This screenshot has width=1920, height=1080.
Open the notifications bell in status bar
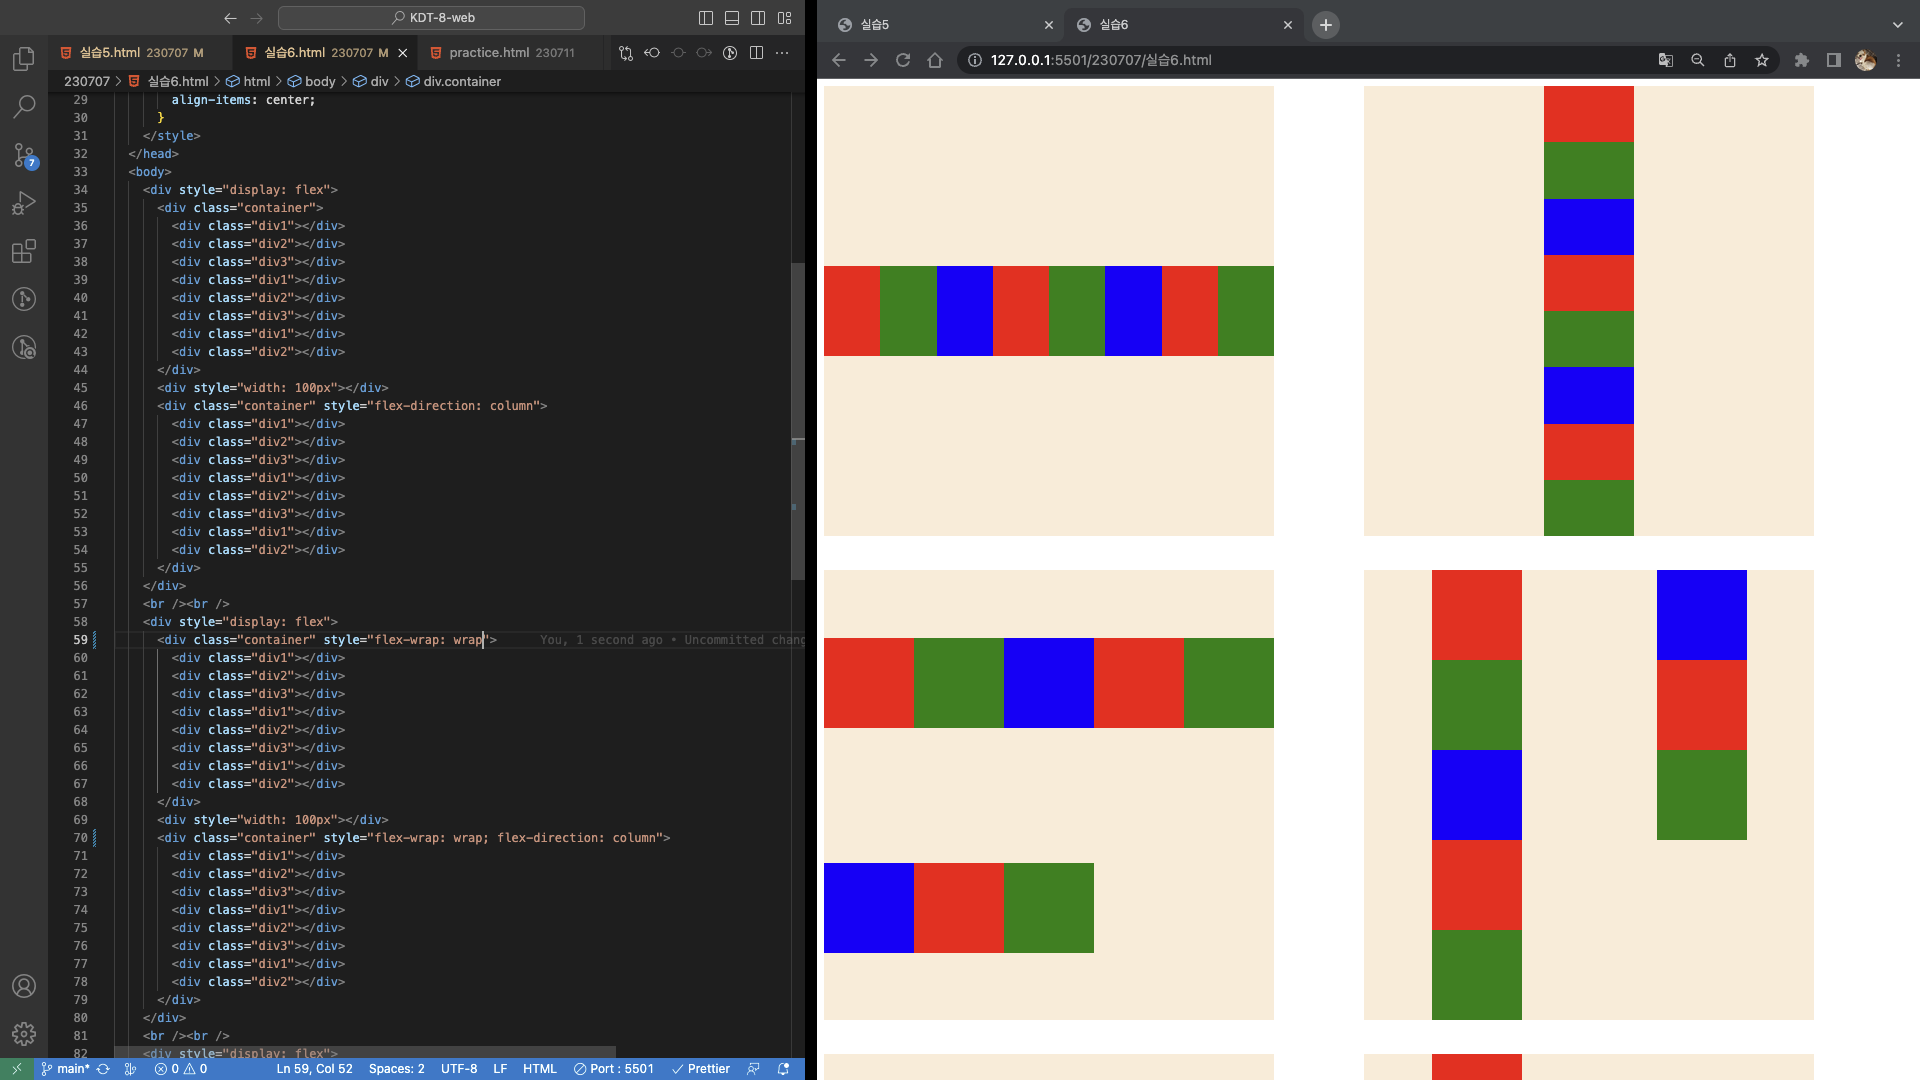784,1069
